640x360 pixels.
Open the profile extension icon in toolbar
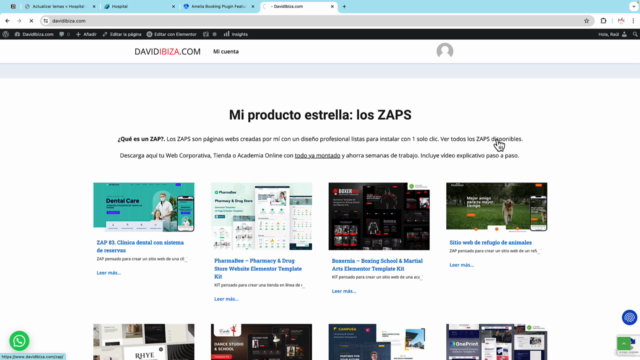click(621, 21)
